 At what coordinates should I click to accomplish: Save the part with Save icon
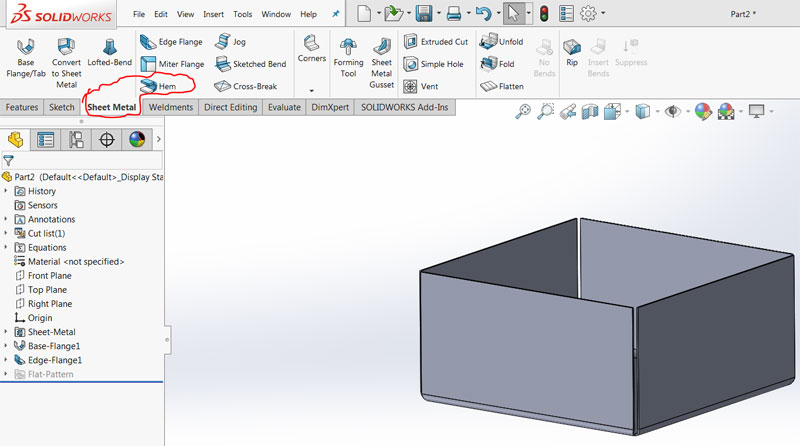423,13
